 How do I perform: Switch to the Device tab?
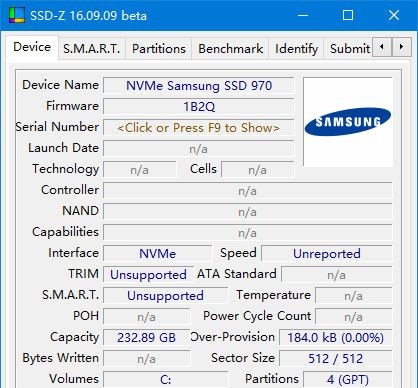32,47
